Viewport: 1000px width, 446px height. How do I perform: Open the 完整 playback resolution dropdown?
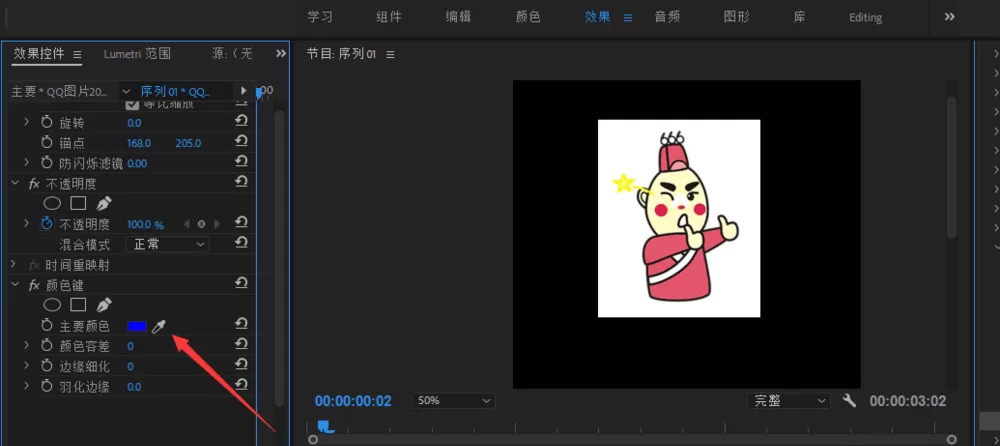click(x=789, y=401)
